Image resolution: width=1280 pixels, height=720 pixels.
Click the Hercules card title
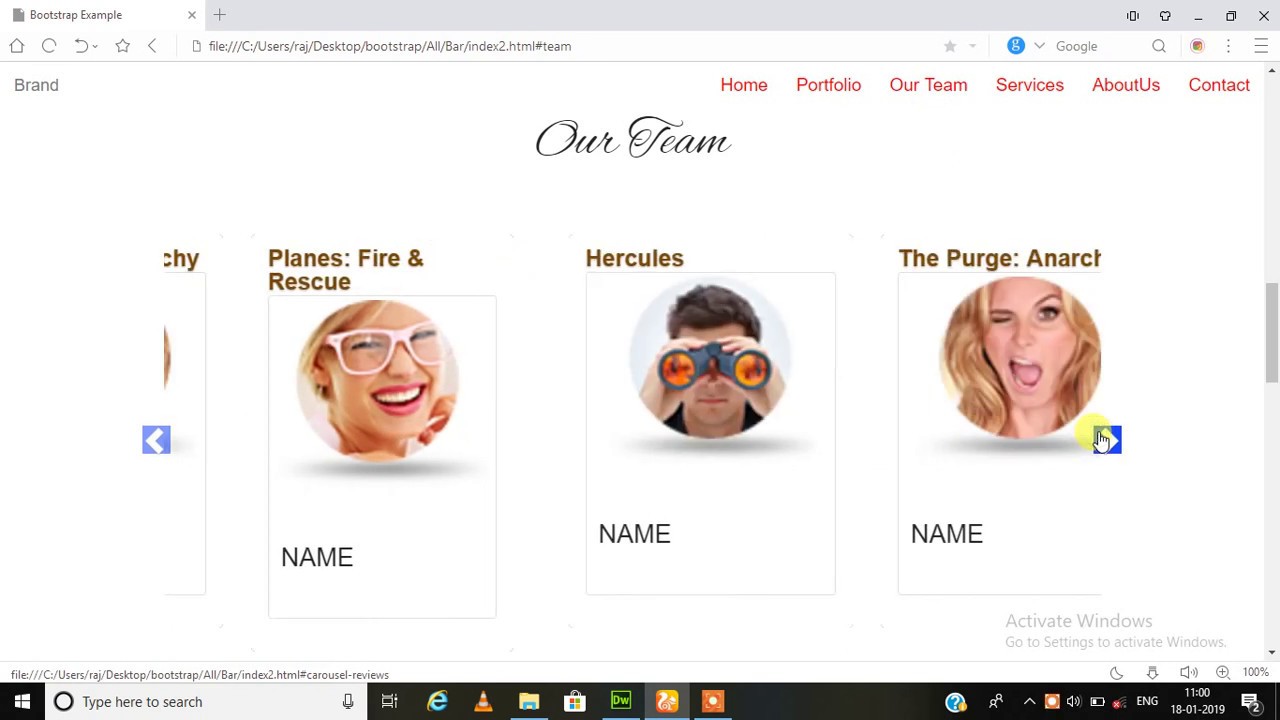(634, 258)
